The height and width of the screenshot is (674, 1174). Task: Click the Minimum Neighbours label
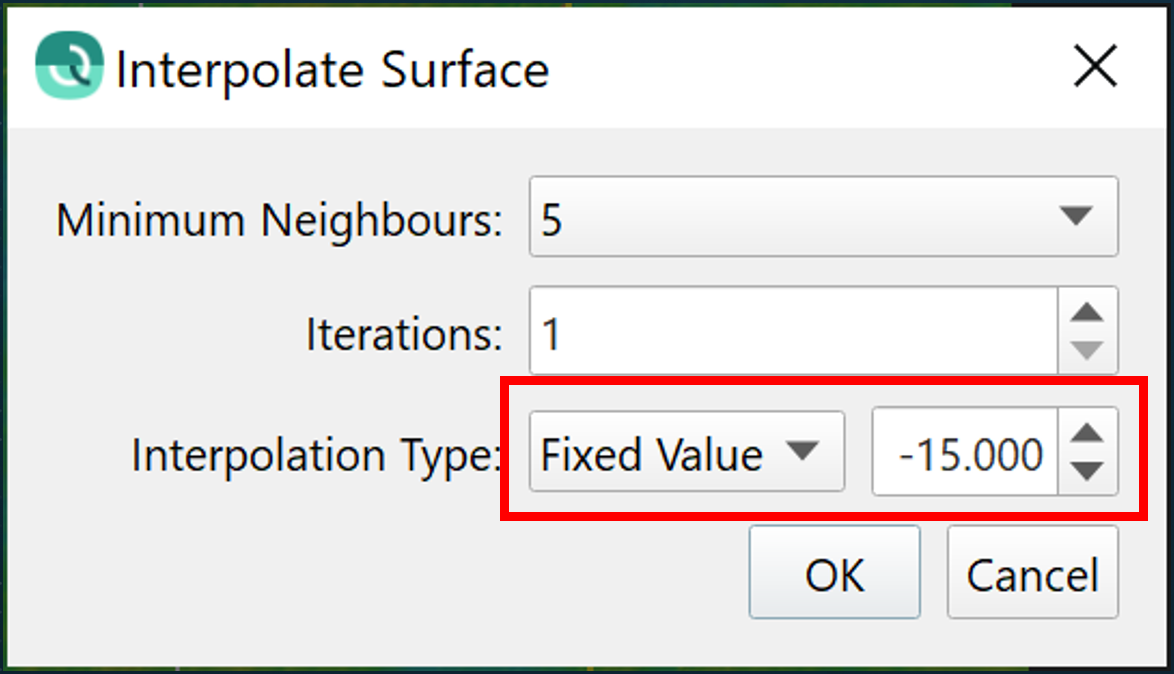point(278,220)
